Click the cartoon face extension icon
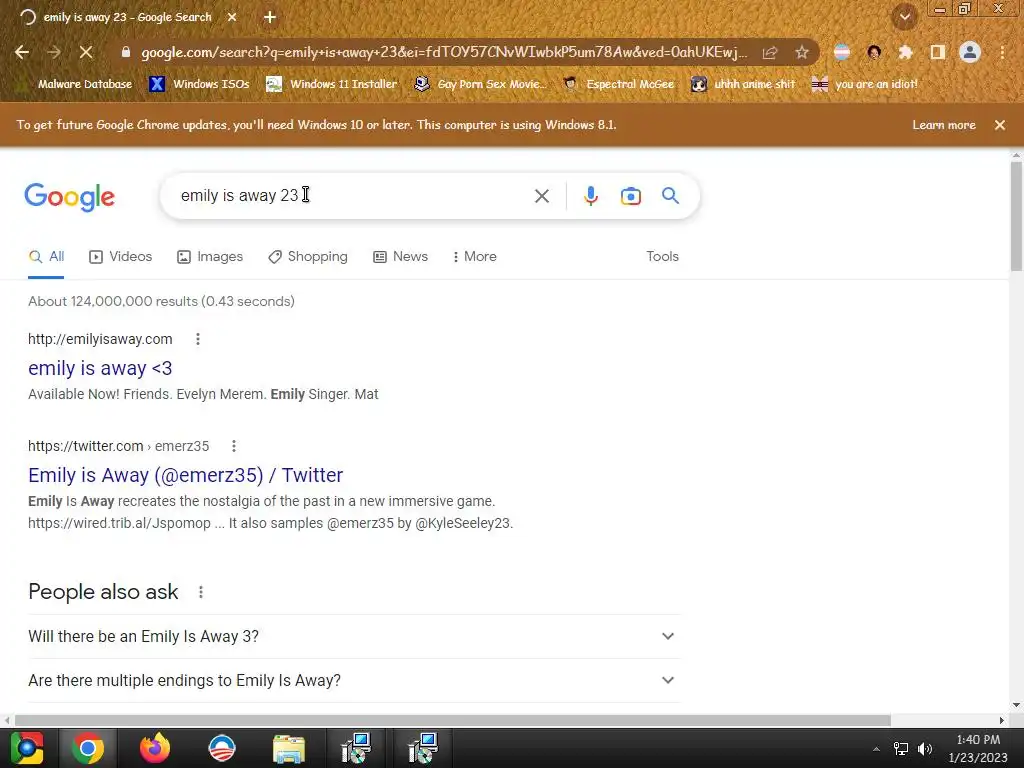 click(874, 52)
